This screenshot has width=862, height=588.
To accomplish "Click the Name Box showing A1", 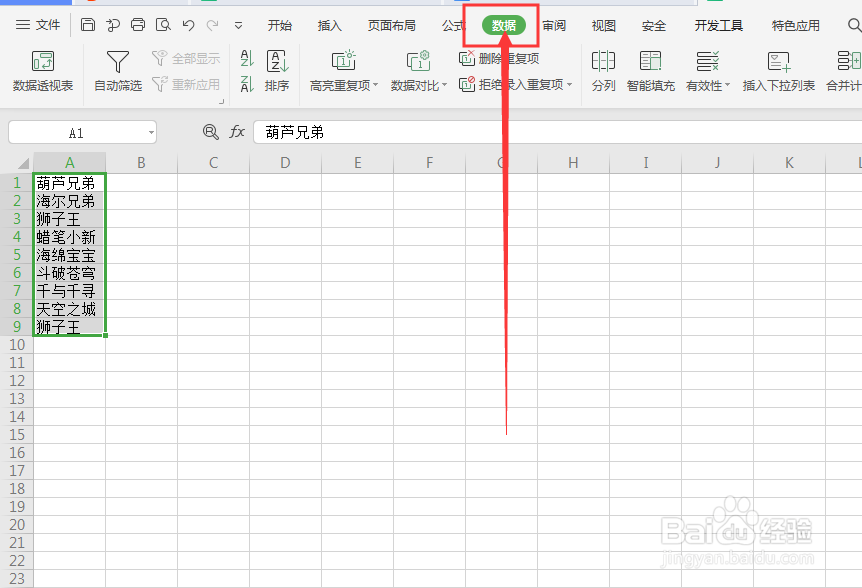I will 76,133.
